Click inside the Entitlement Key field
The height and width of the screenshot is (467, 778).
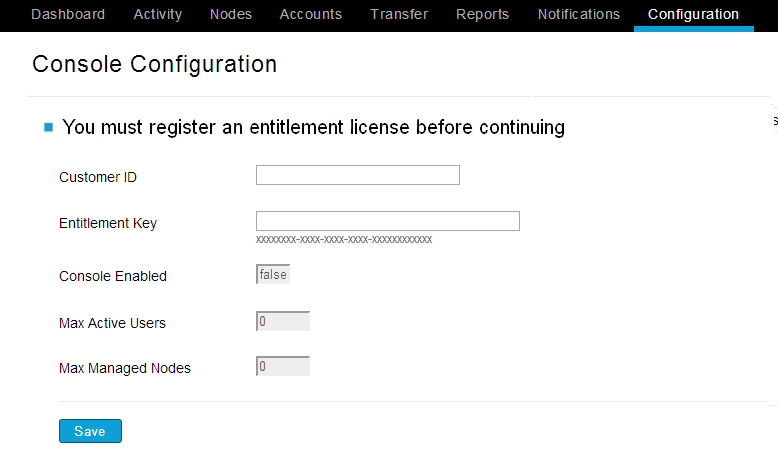click(x=388, y=221)
